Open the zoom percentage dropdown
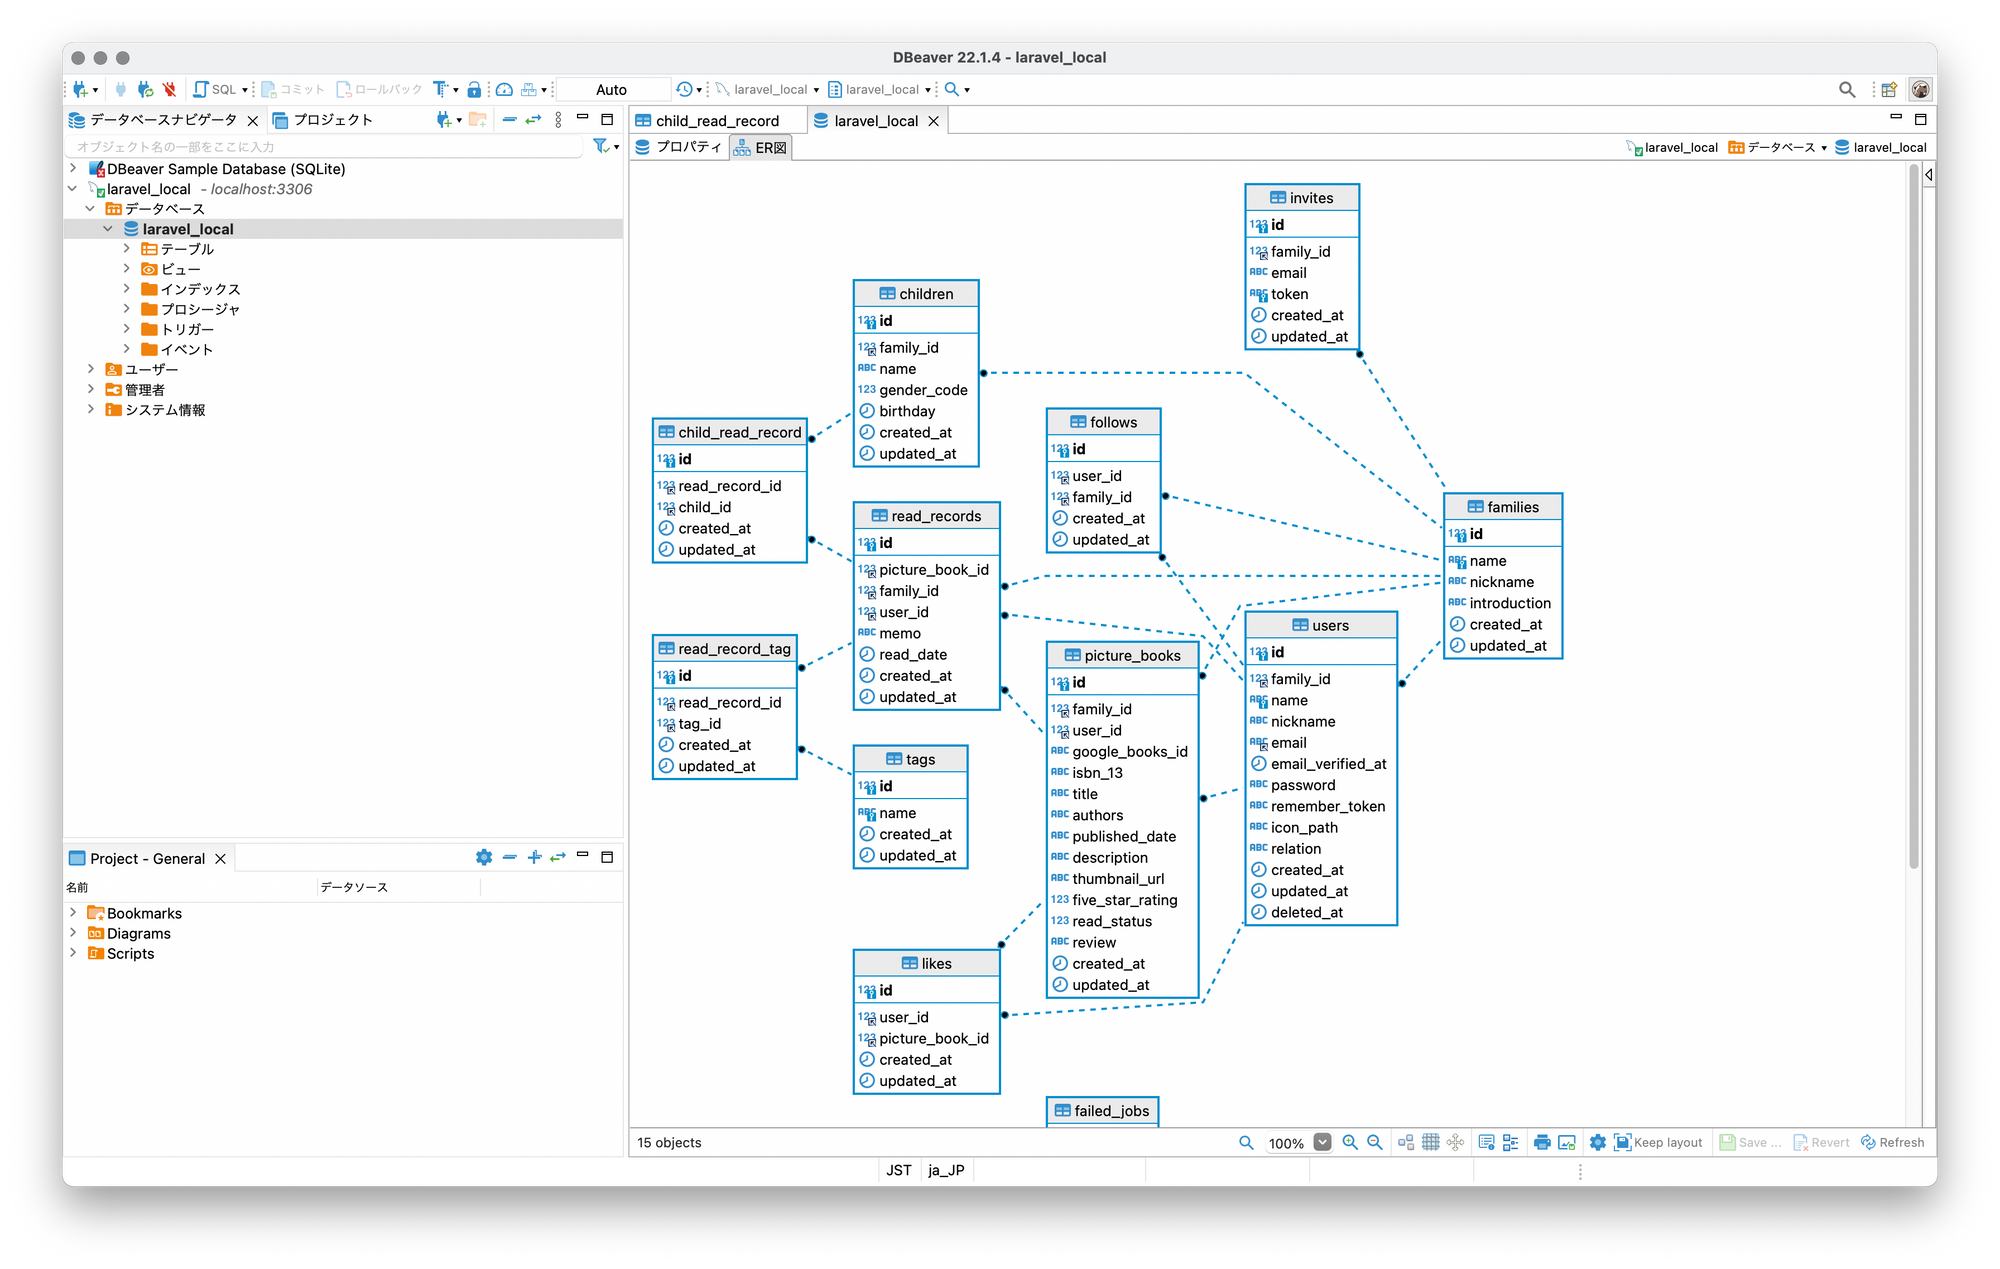 (x=1323, y=1142)
